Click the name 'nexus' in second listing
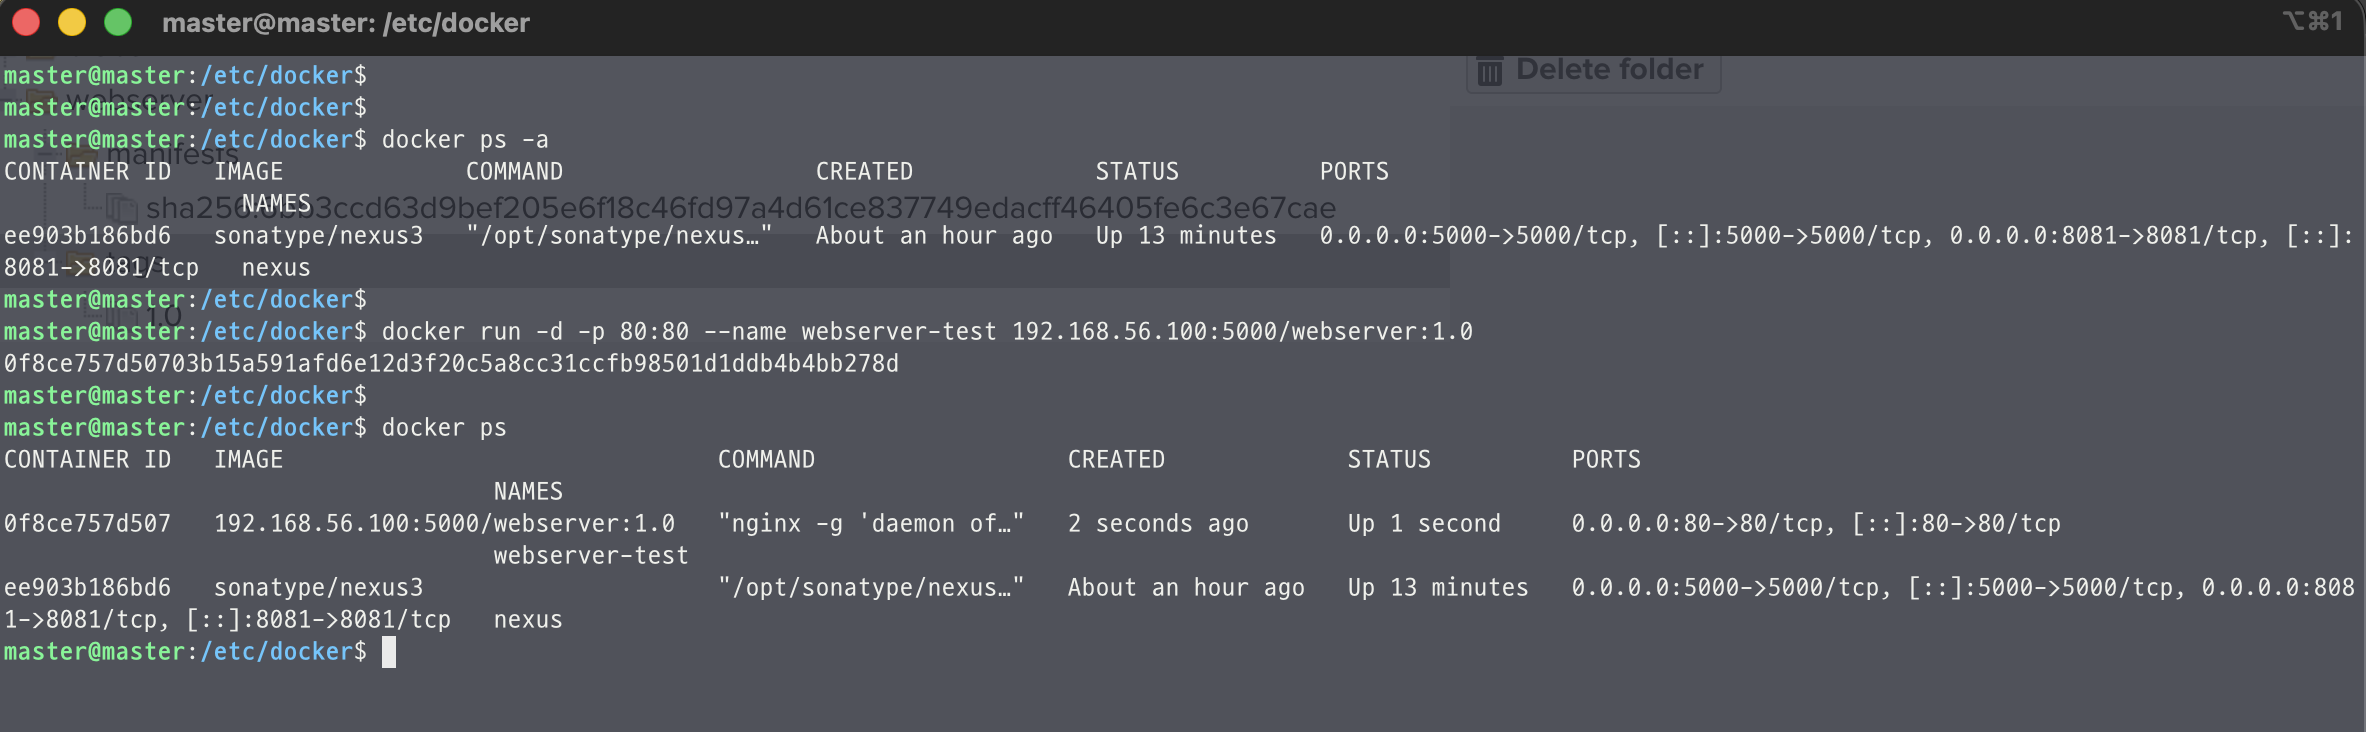The height and width of the screenshot is (732, 2366). [x=529, y=620]
